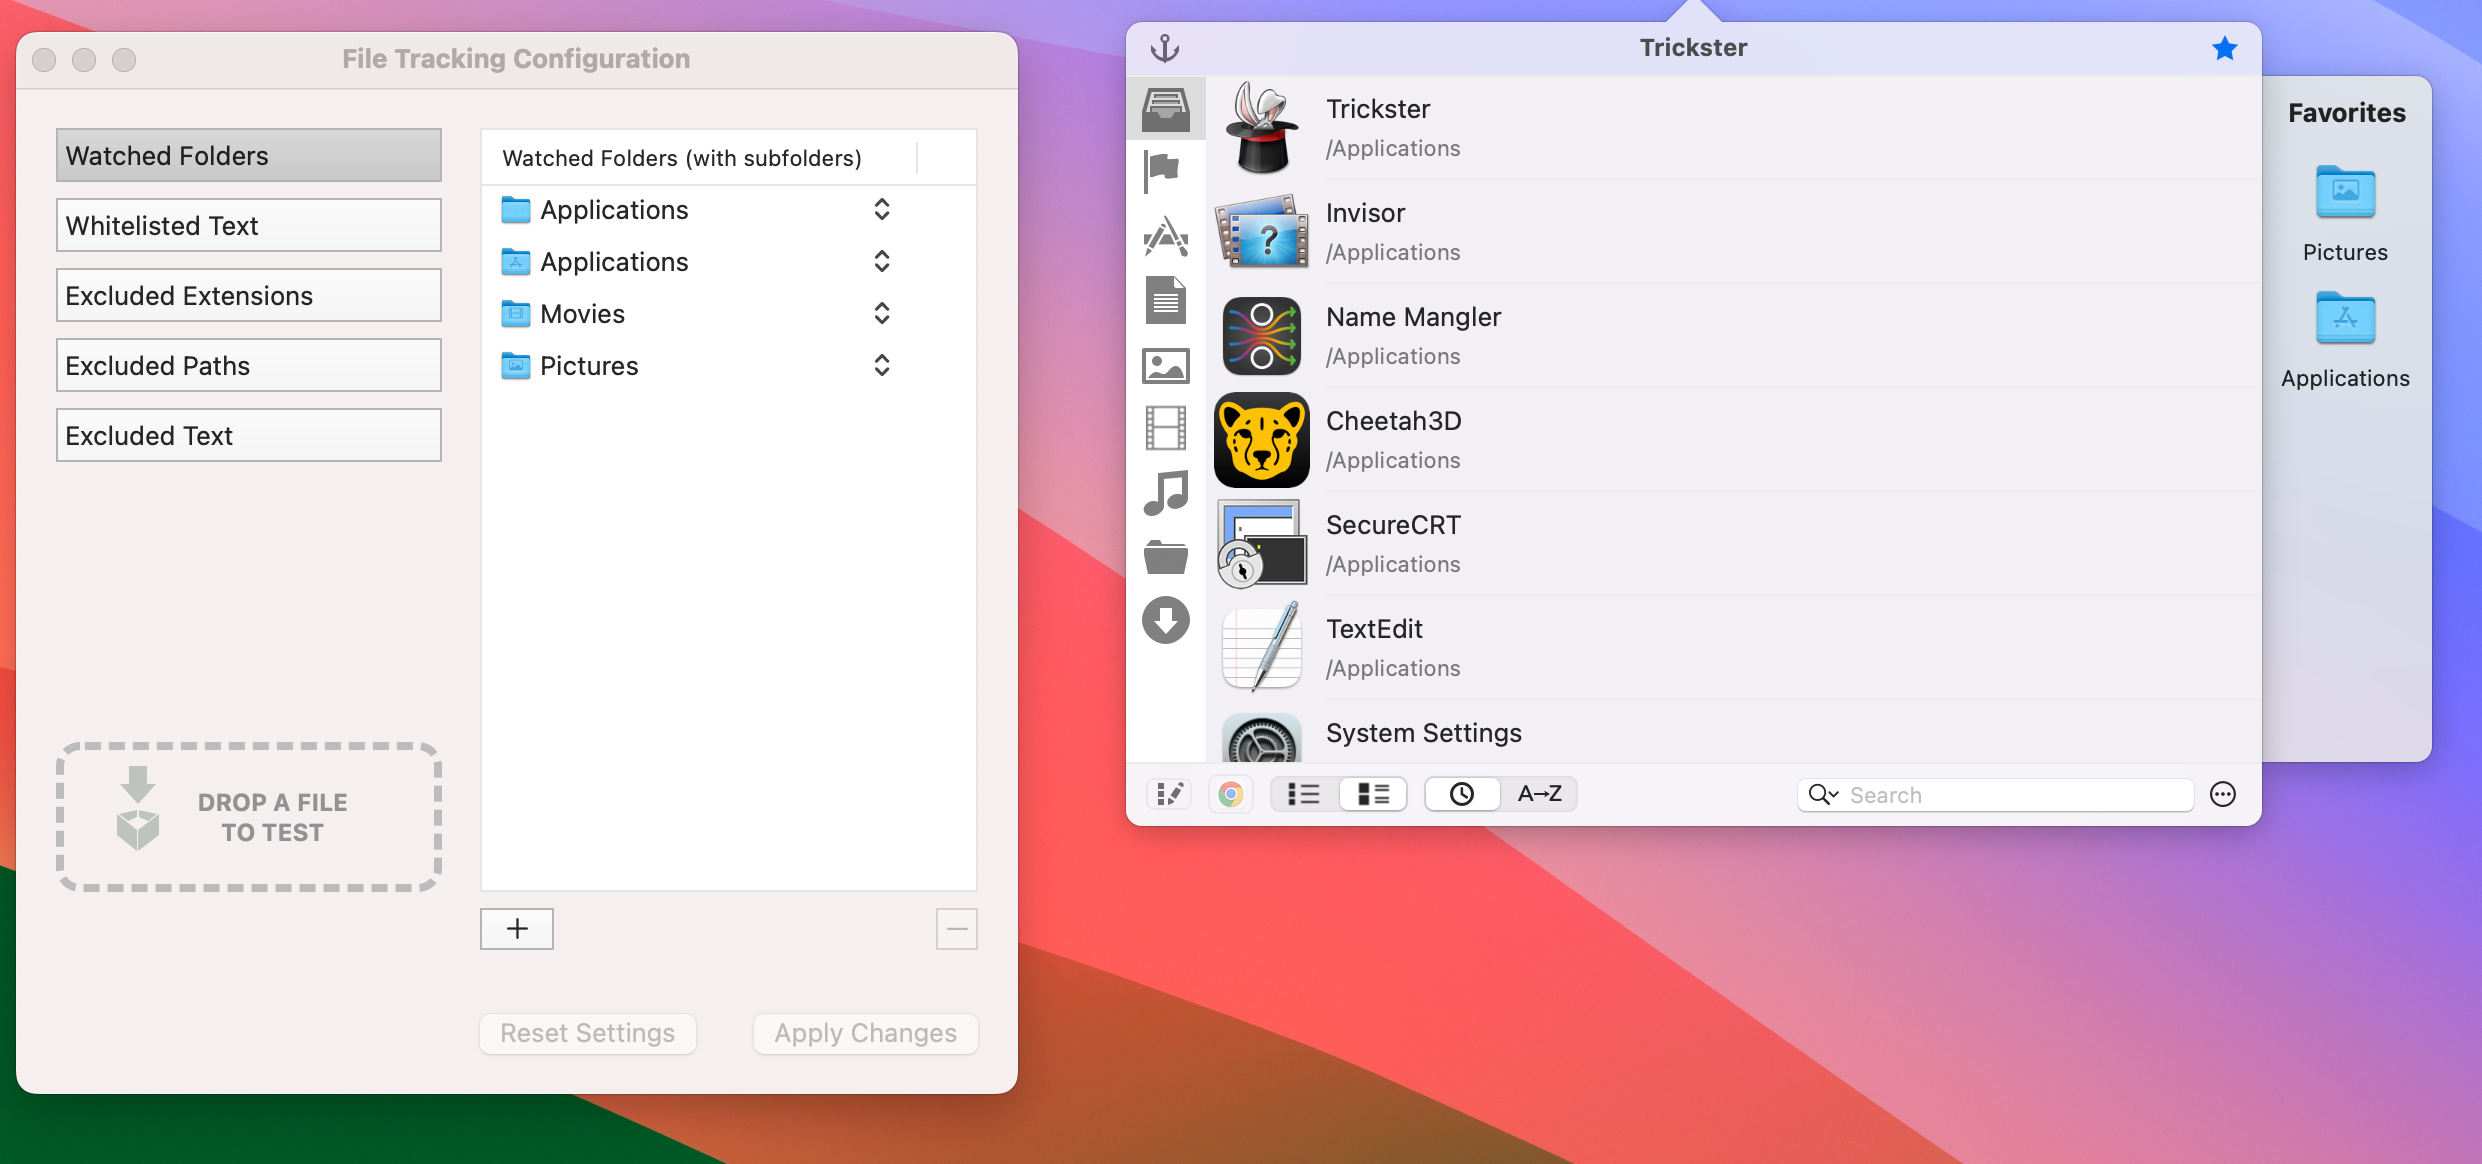Select the downloads icon in Trickster sidebar
The image size is (2482, 1164).
tap(1165, 618)
